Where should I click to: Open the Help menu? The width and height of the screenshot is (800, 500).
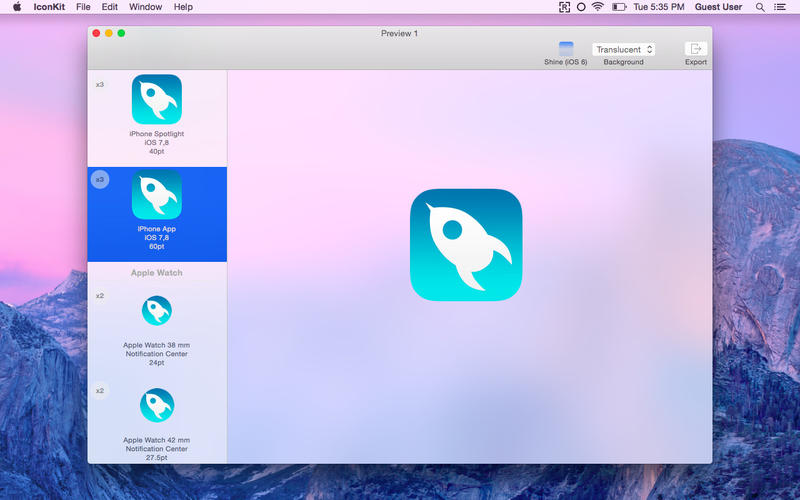click(x=183, y=7)
